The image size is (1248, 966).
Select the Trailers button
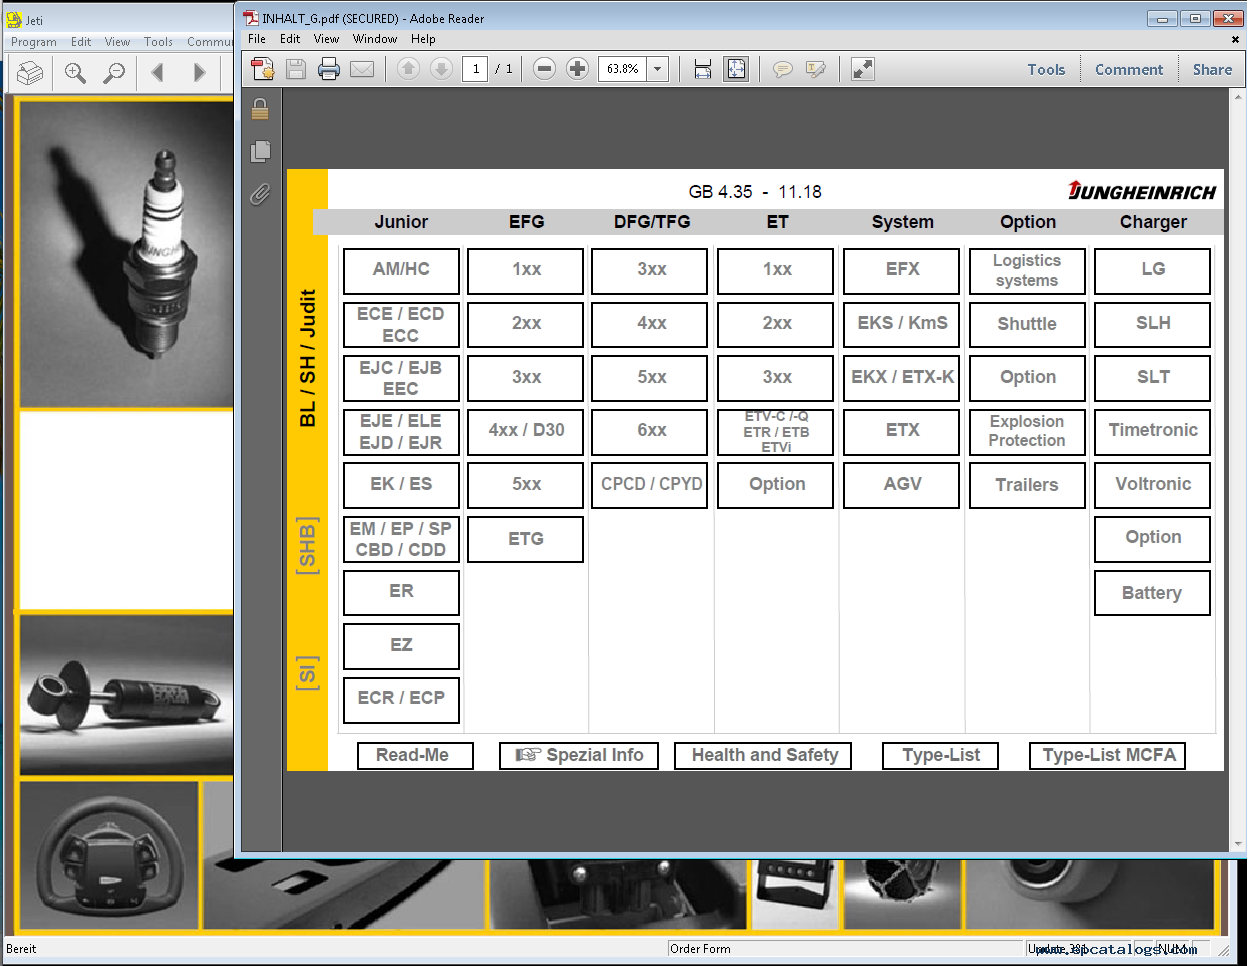coord(1027,485)
